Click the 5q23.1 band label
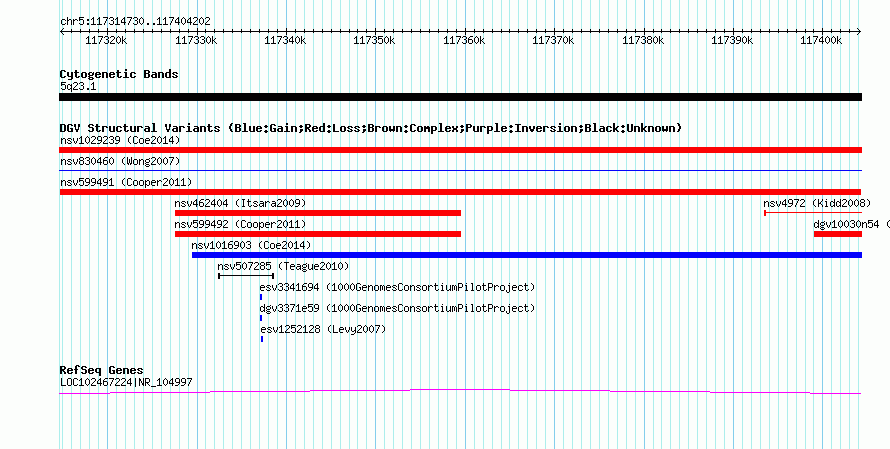The image size is (890, 449). 78,86
